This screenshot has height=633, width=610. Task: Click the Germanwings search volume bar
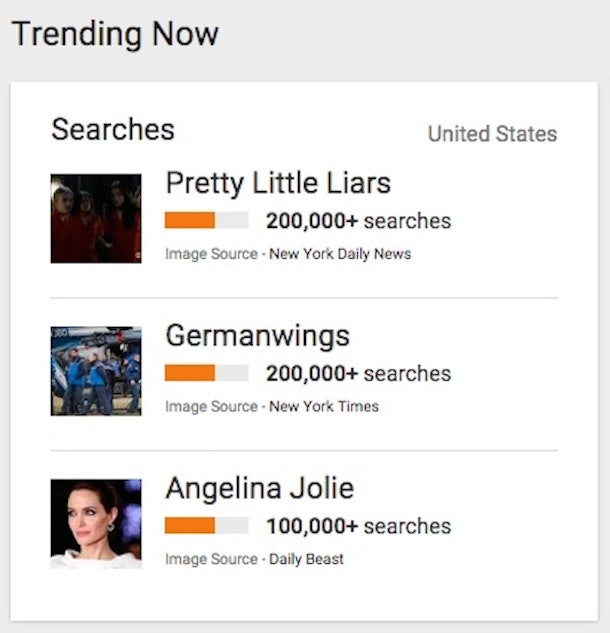tap(206, 373)
